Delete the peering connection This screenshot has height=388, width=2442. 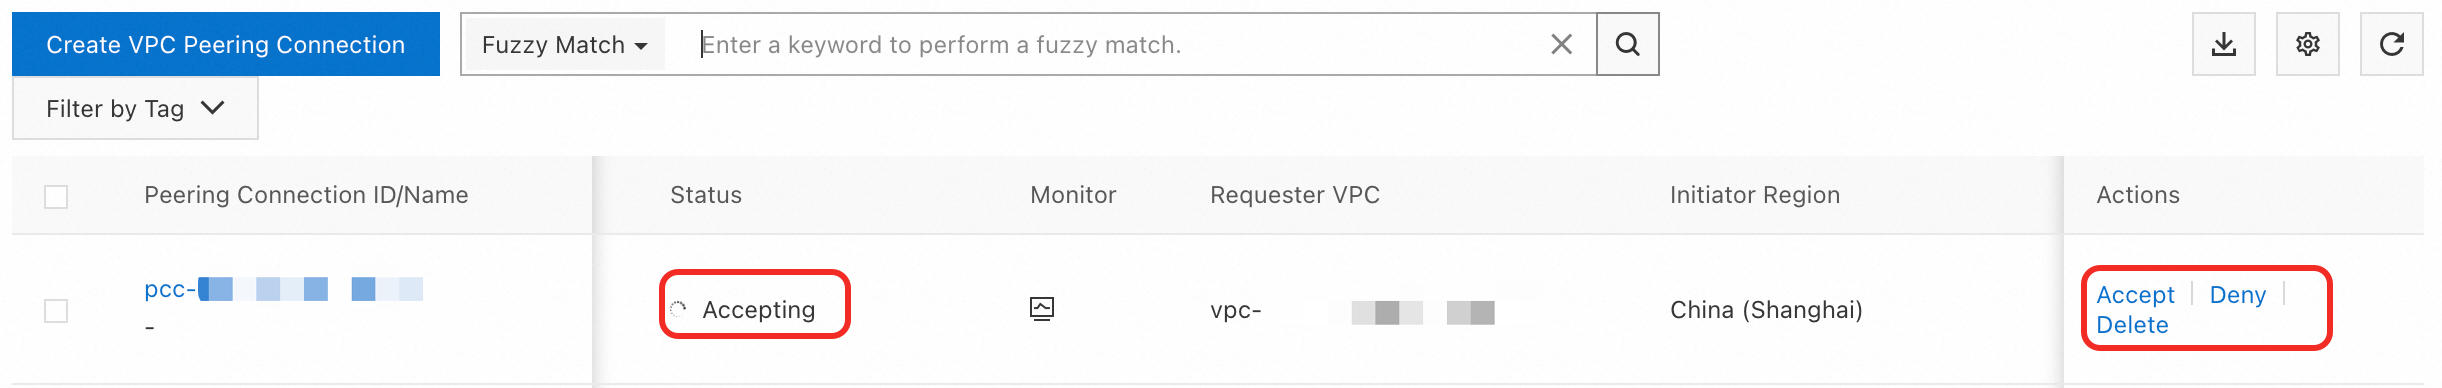(x=2132, y=325)
